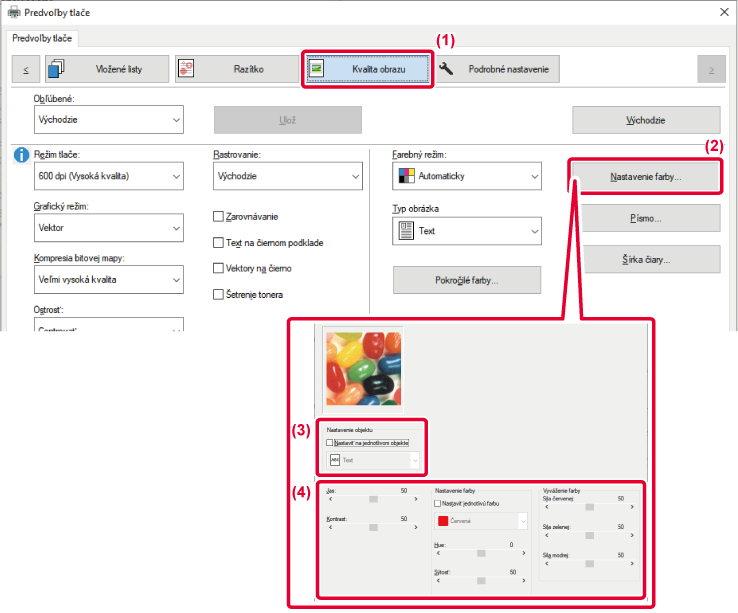
Task: Click the blue info icon beside Režim tlače
Action: pos(20,155)
